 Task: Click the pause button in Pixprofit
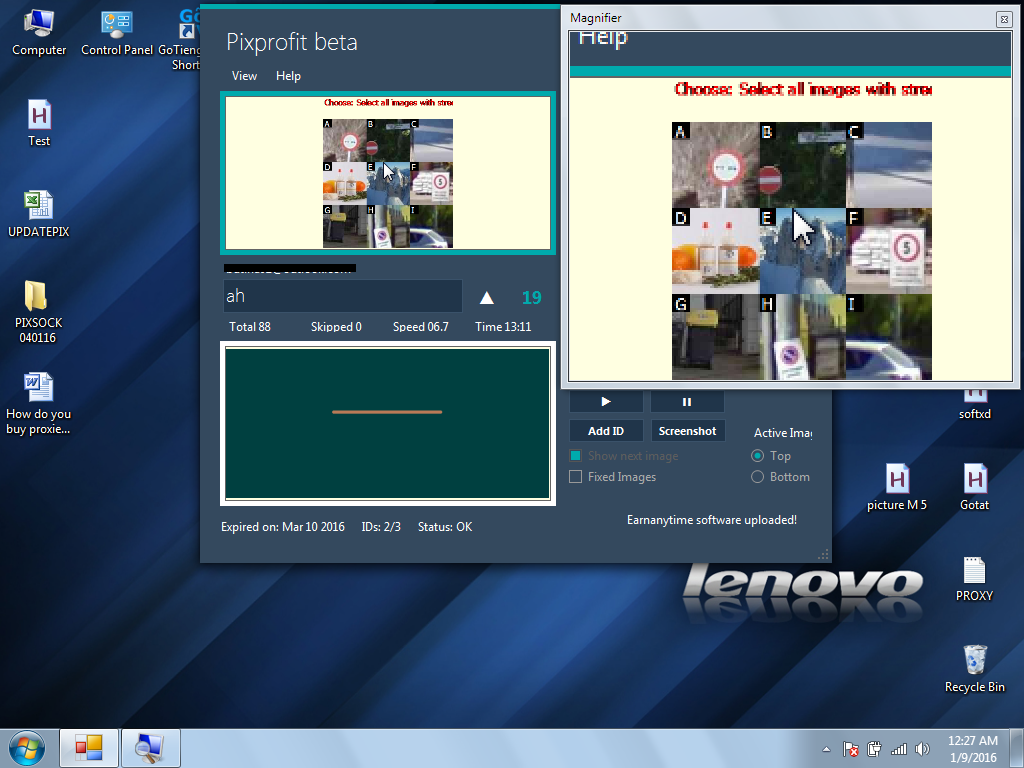[x=687, y=401]
